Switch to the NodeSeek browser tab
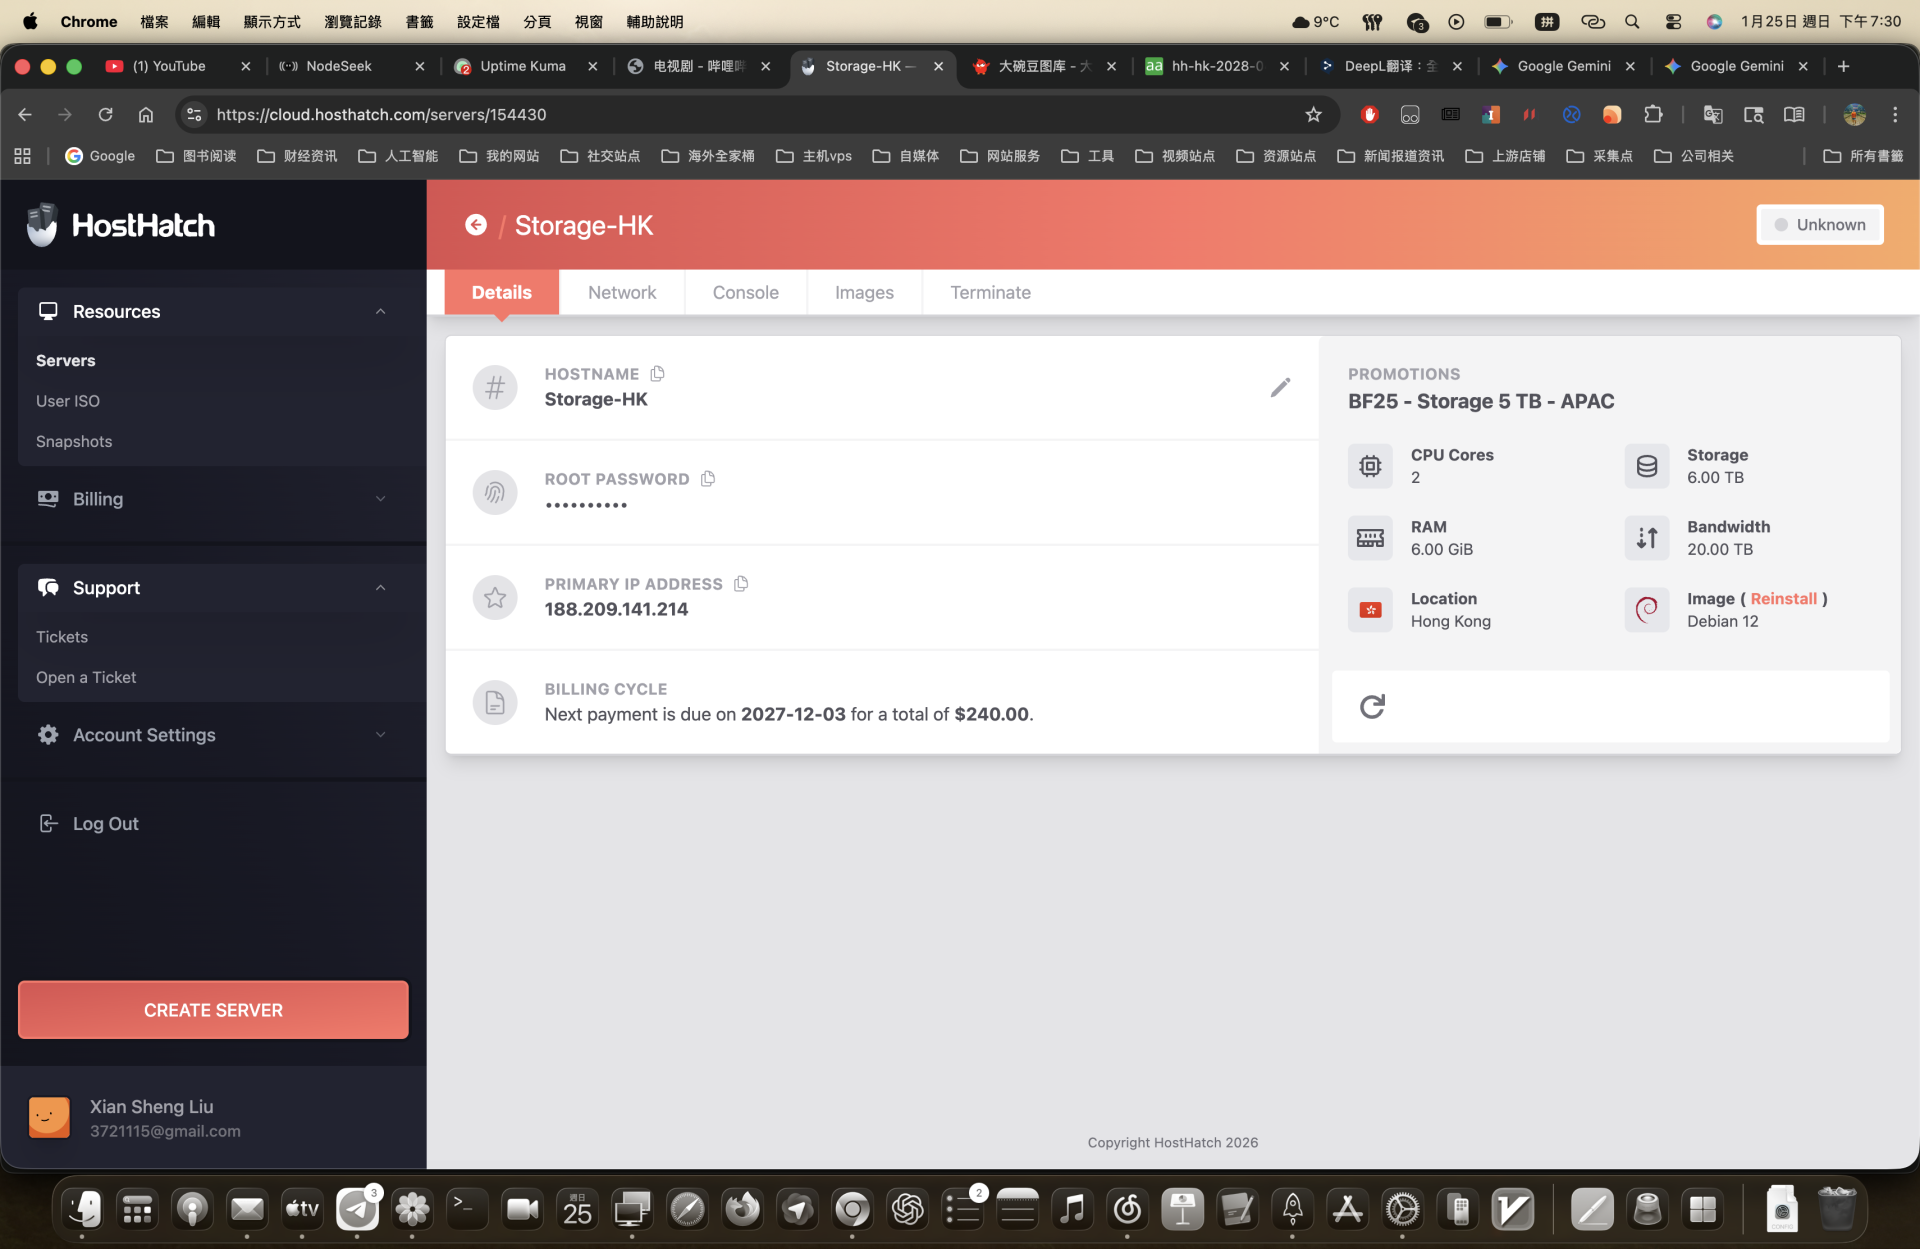 point(351,66)
